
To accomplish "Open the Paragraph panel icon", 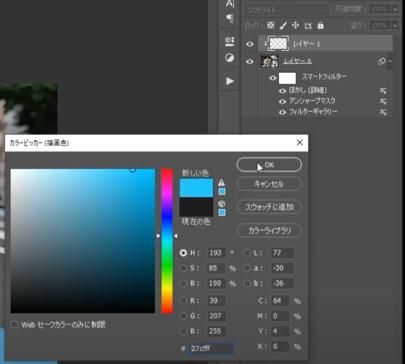I will pos(230,18).
